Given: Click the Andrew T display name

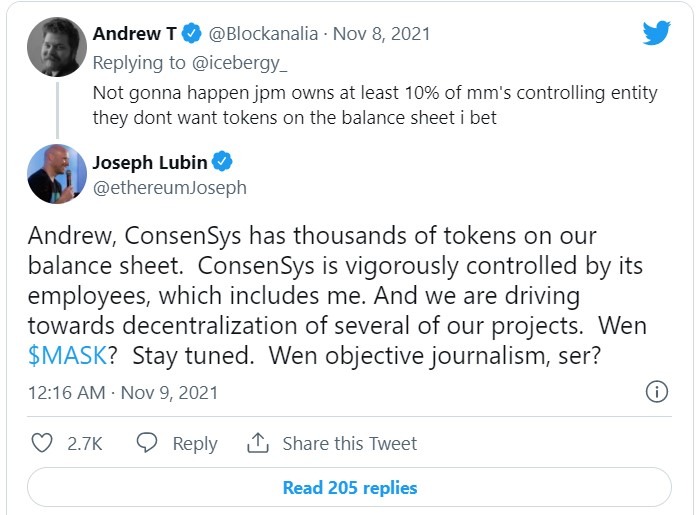Looking at the screenshot, I should tap(134, 34).
